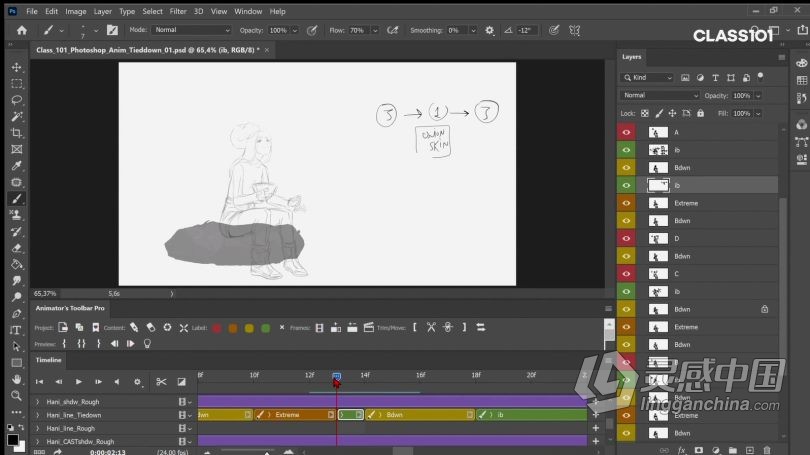The height and width of the screenshot is (455, 810).
Task: Select the Rectangular Marquee tool
Action: point(17,84)
